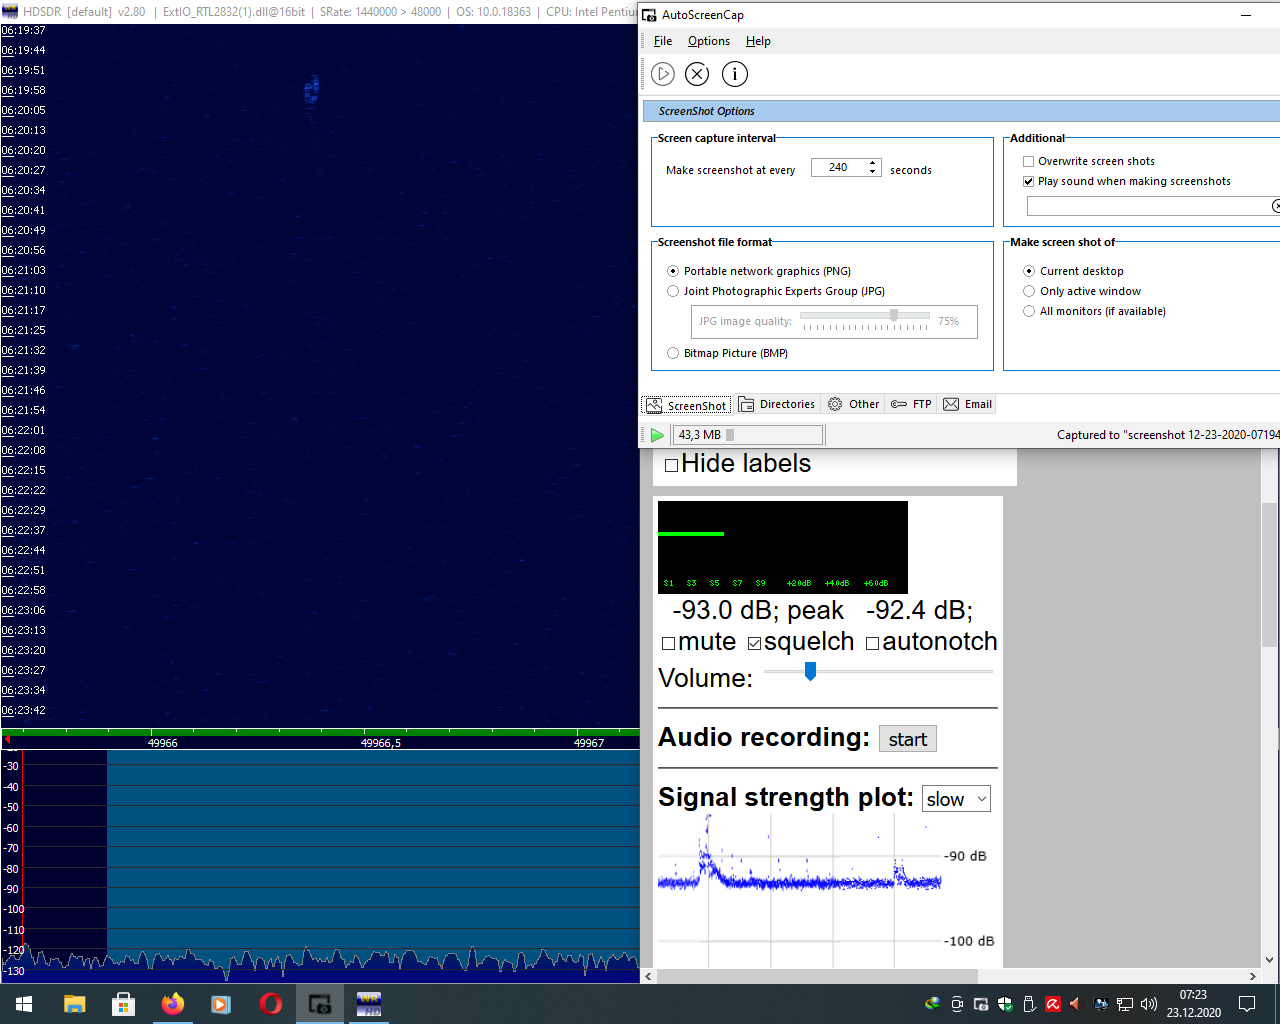The image size is (1280, 1024).
Task: Click the right arrow of the horizontal scrollbar
Action: [1253, 976]
